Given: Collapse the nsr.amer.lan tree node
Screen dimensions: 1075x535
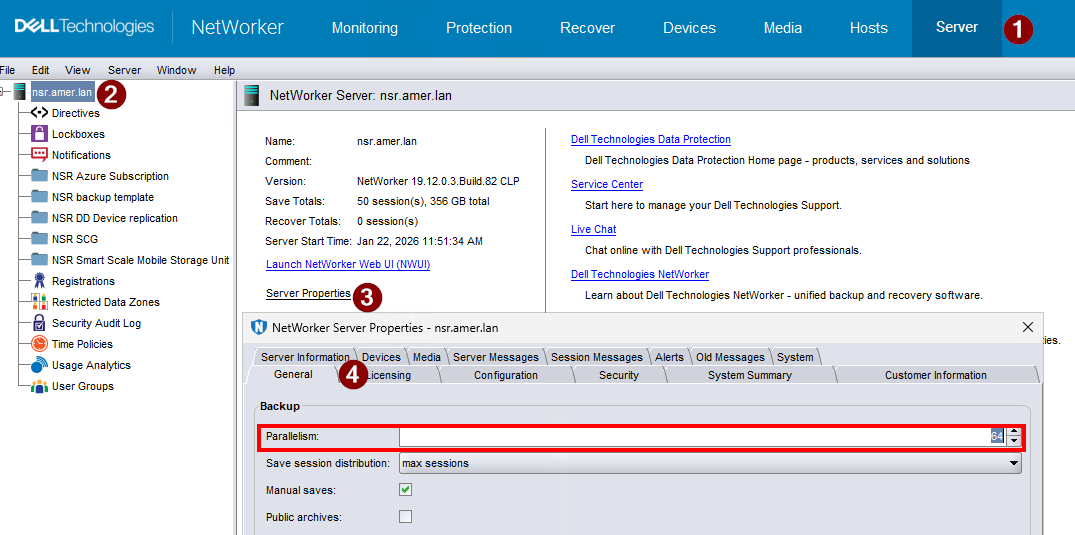Looking at the screenshot, I should tap(3, 91).
